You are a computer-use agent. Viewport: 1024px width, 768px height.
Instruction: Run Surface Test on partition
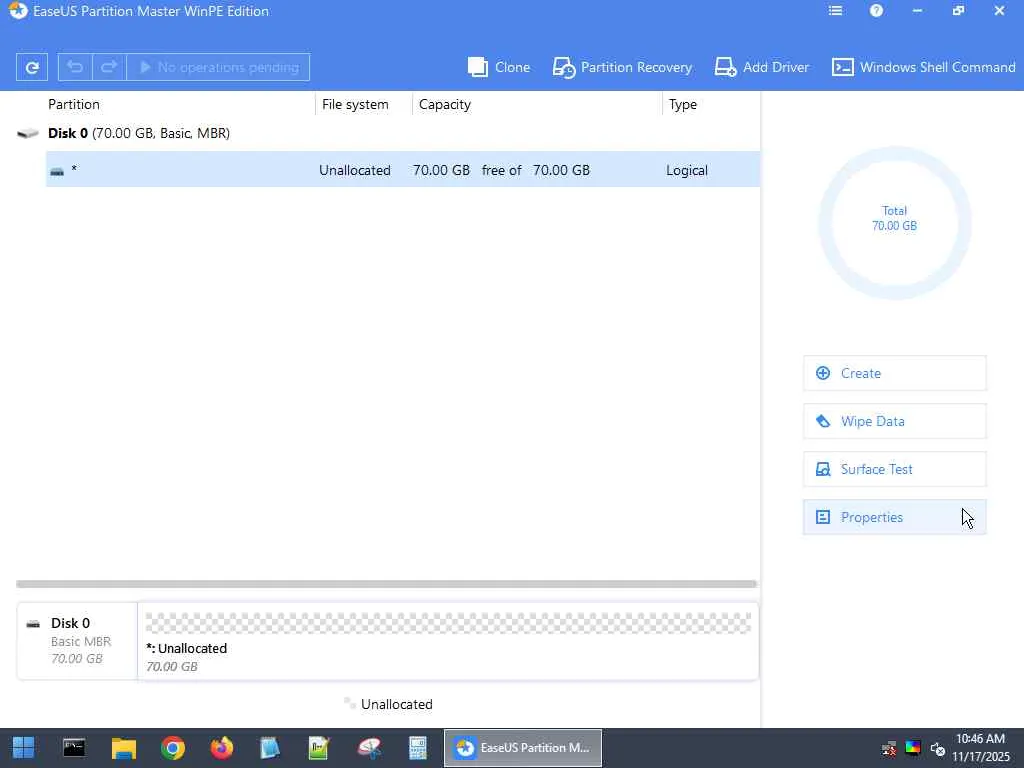point(895,469)
